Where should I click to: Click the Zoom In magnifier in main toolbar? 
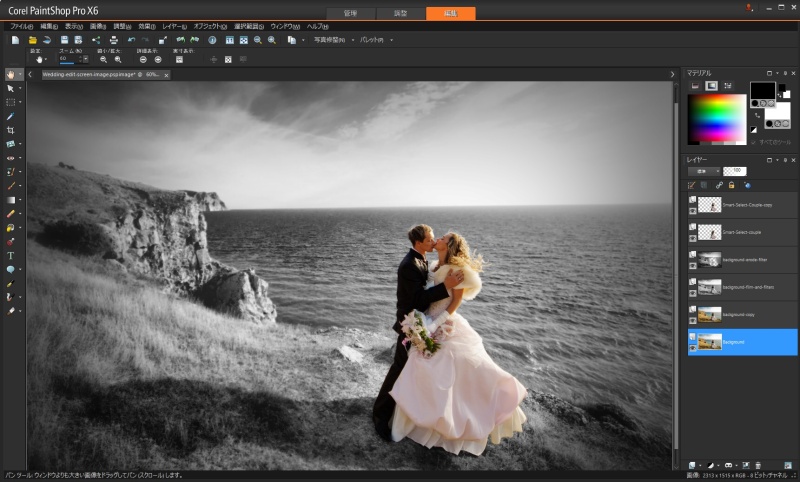tap(272, 40)
